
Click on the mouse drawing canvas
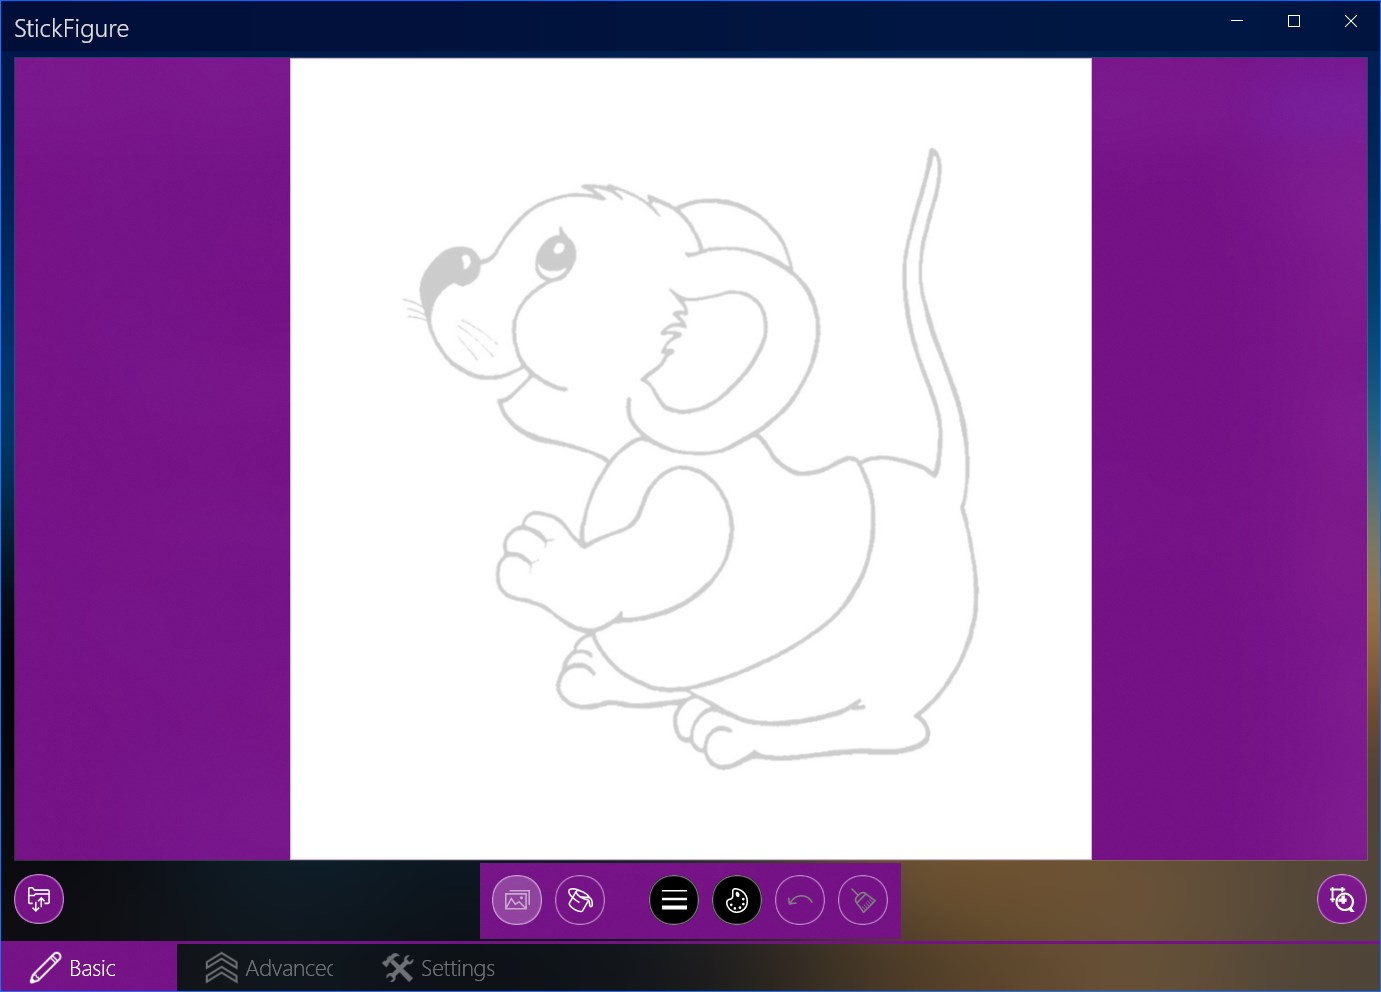[691, 459]
